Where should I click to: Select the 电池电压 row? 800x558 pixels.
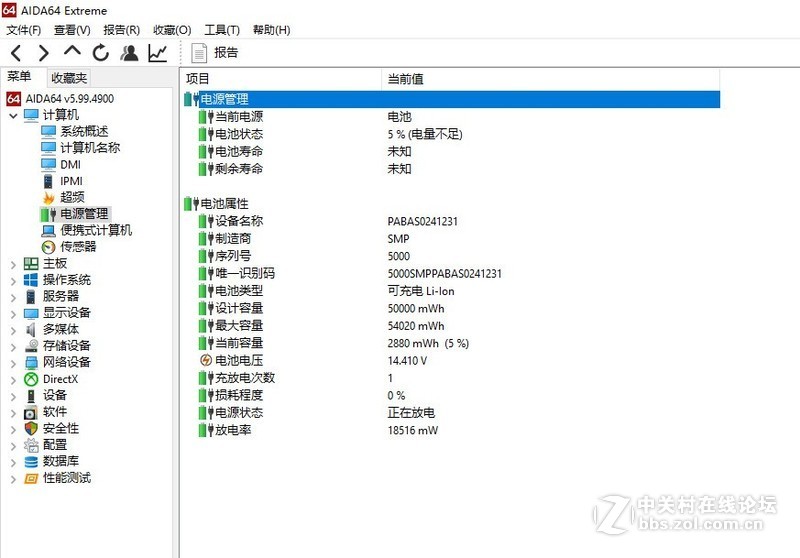click(452, 360)
